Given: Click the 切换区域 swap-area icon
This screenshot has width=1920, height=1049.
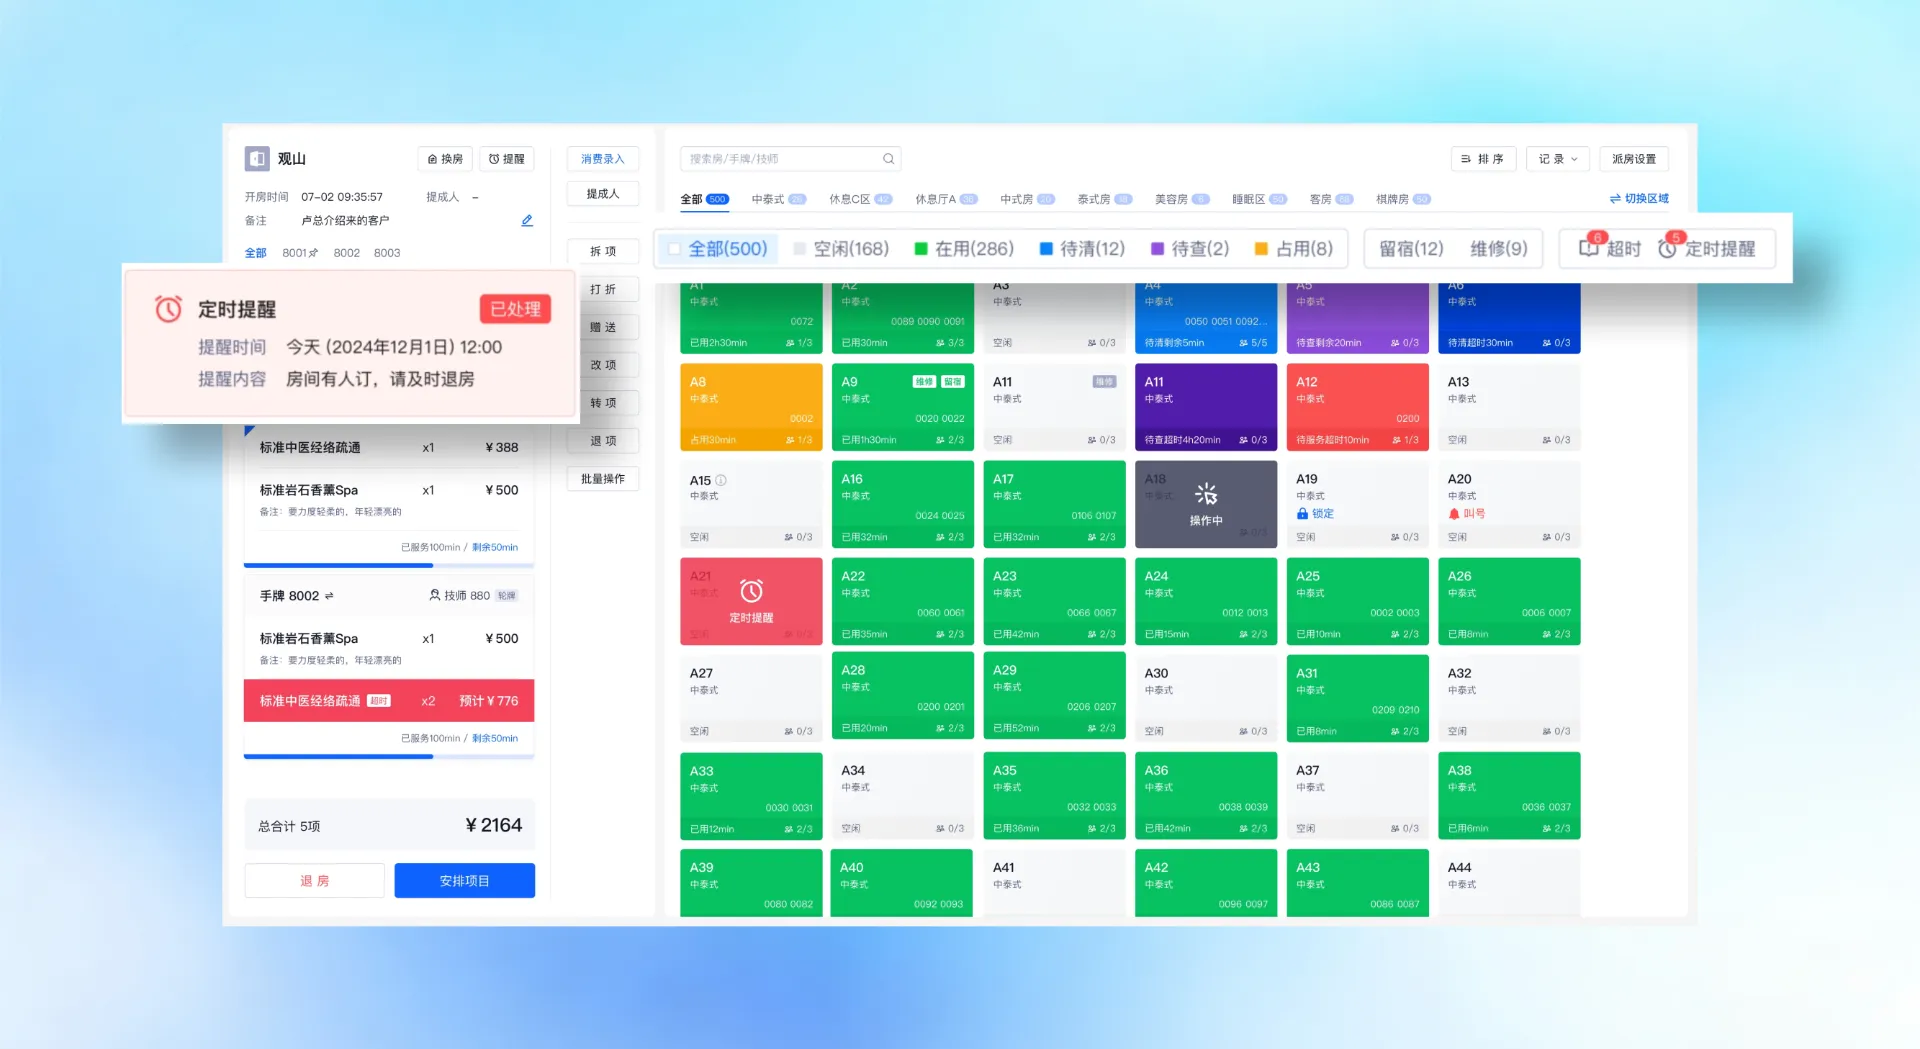Looking at the screenshot, I should click(1614, 198).
